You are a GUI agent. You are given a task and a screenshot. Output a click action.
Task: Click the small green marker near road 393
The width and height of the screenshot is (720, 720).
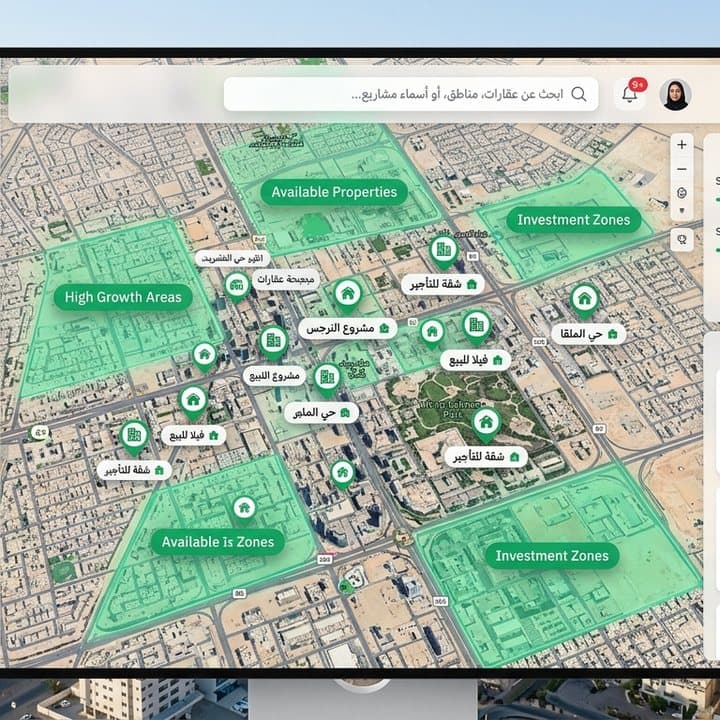click(x=344, y=587)
